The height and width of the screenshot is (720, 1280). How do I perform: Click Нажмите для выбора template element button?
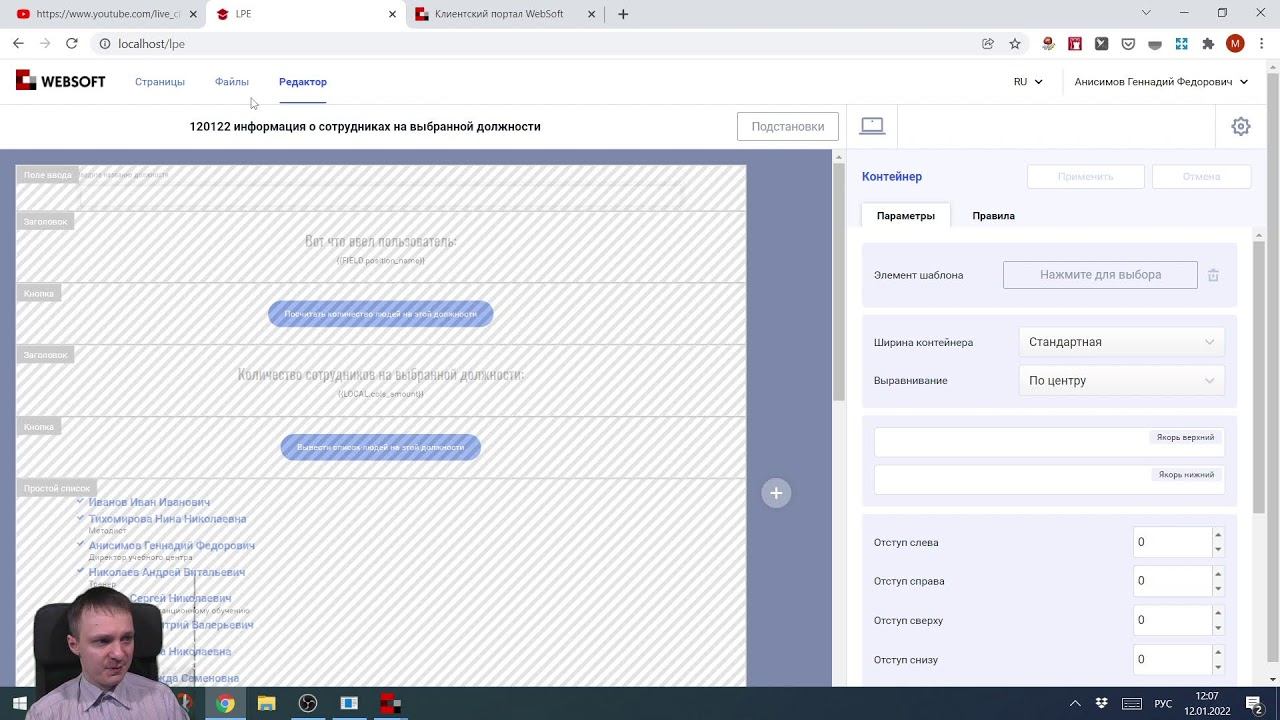(1100, 275)
